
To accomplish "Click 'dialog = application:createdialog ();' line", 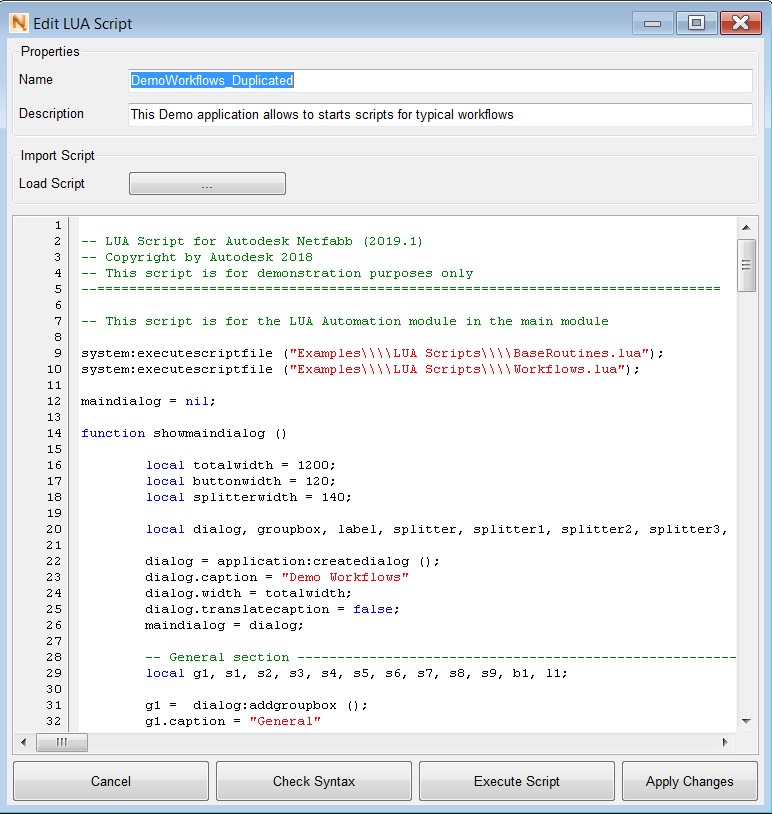I will [x=292, y=562].
